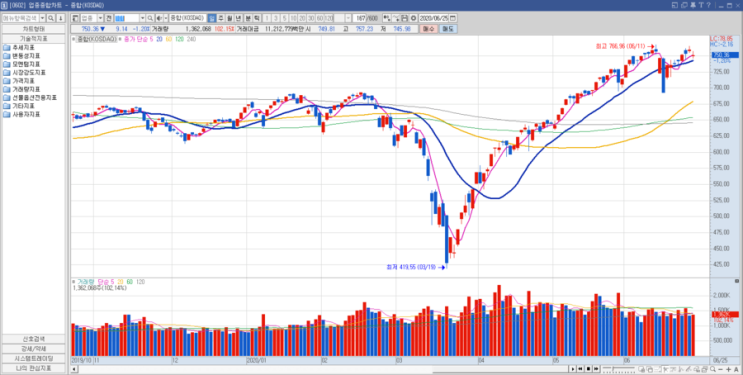Click the rewind button in bottom controls
The height and width of the screenshot is (375, 743).
tap(580, 369)
